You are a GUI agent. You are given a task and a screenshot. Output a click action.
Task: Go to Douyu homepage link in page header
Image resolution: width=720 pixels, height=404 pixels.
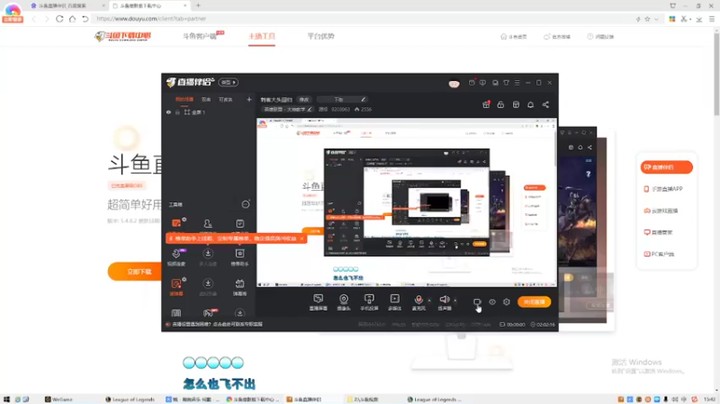[x=513, y=36]
